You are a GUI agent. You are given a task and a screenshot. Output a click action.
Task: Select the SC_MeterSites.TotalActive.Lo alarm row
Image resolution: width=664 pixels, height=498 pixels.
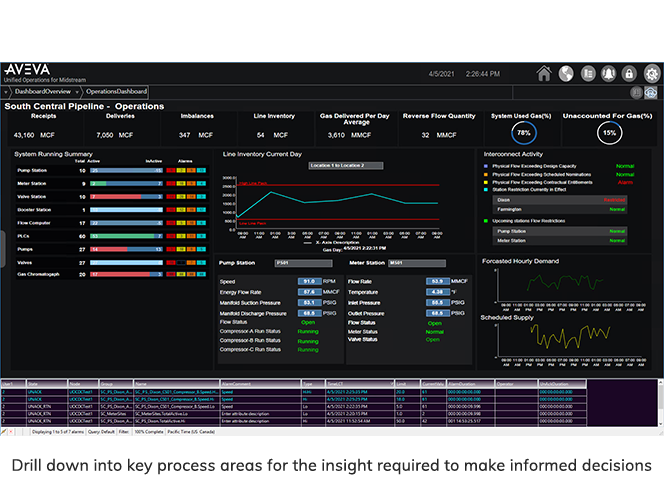tap(293, 414)
